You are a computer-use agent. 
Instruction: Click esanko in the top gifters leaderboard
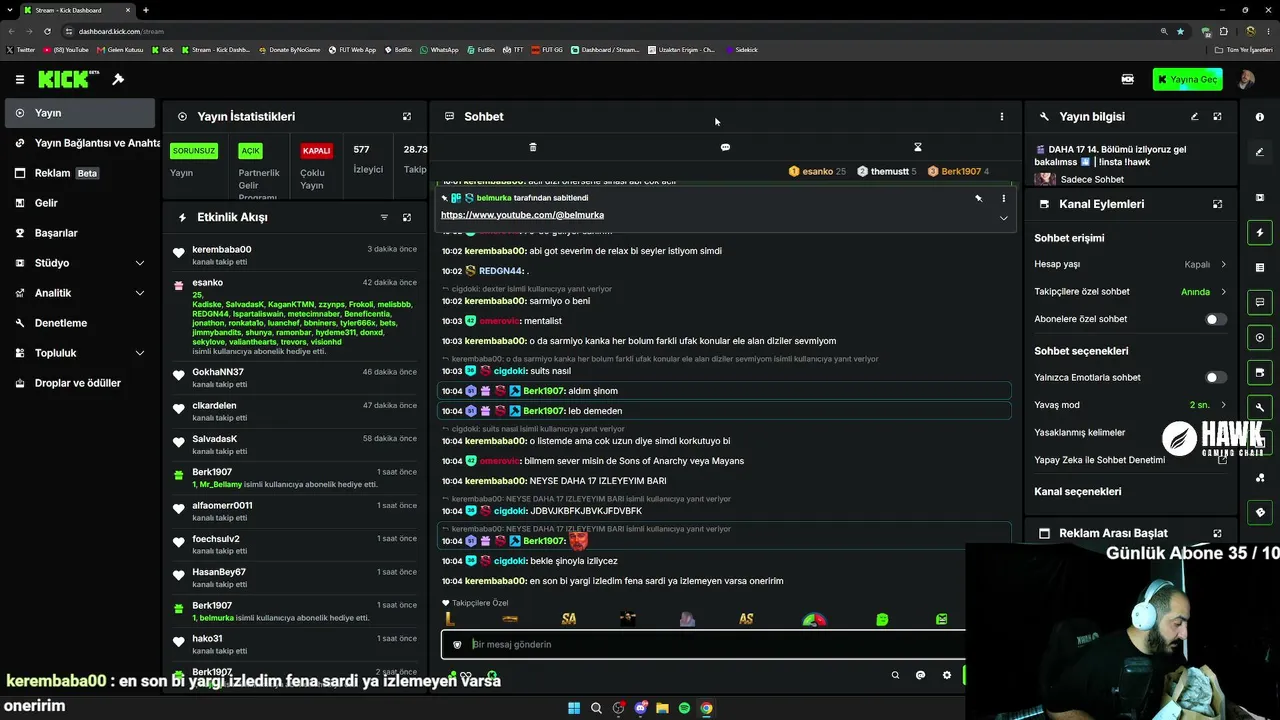[x=817, y=171]
